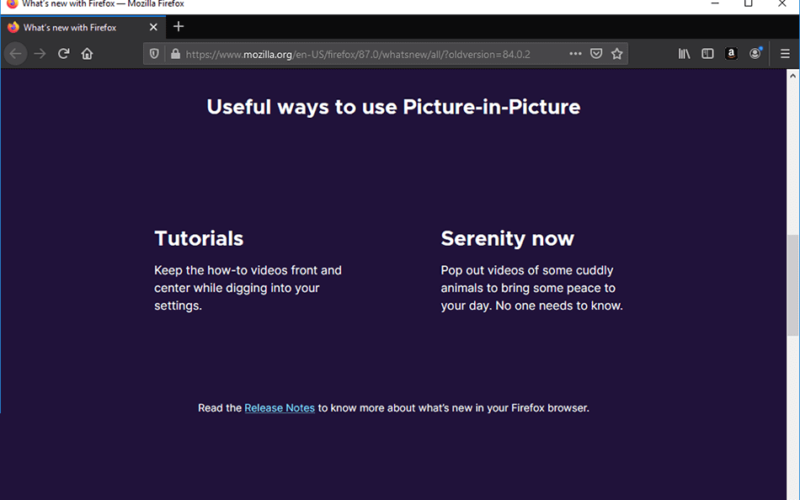Save page to Pocket
This screenshot has width=800, height=500.
(596, 54)
